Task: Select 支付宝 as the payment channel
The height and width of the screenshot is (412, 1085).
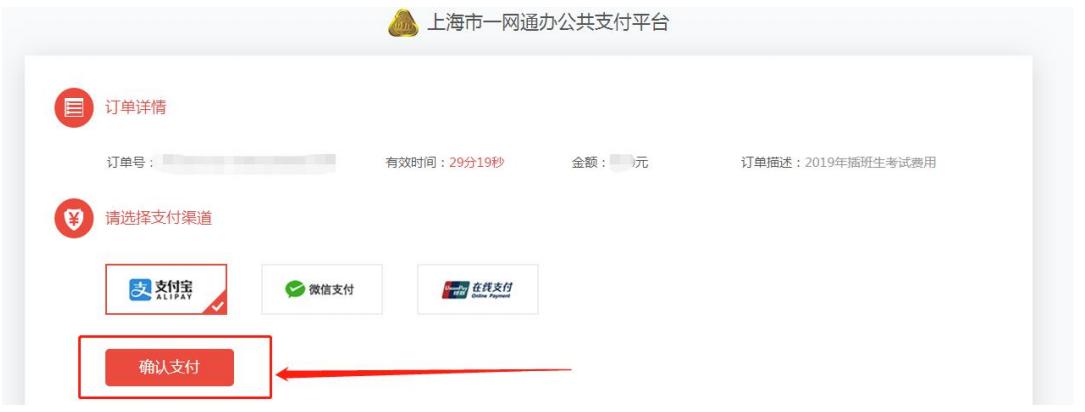Action: (x=166, y=289)
